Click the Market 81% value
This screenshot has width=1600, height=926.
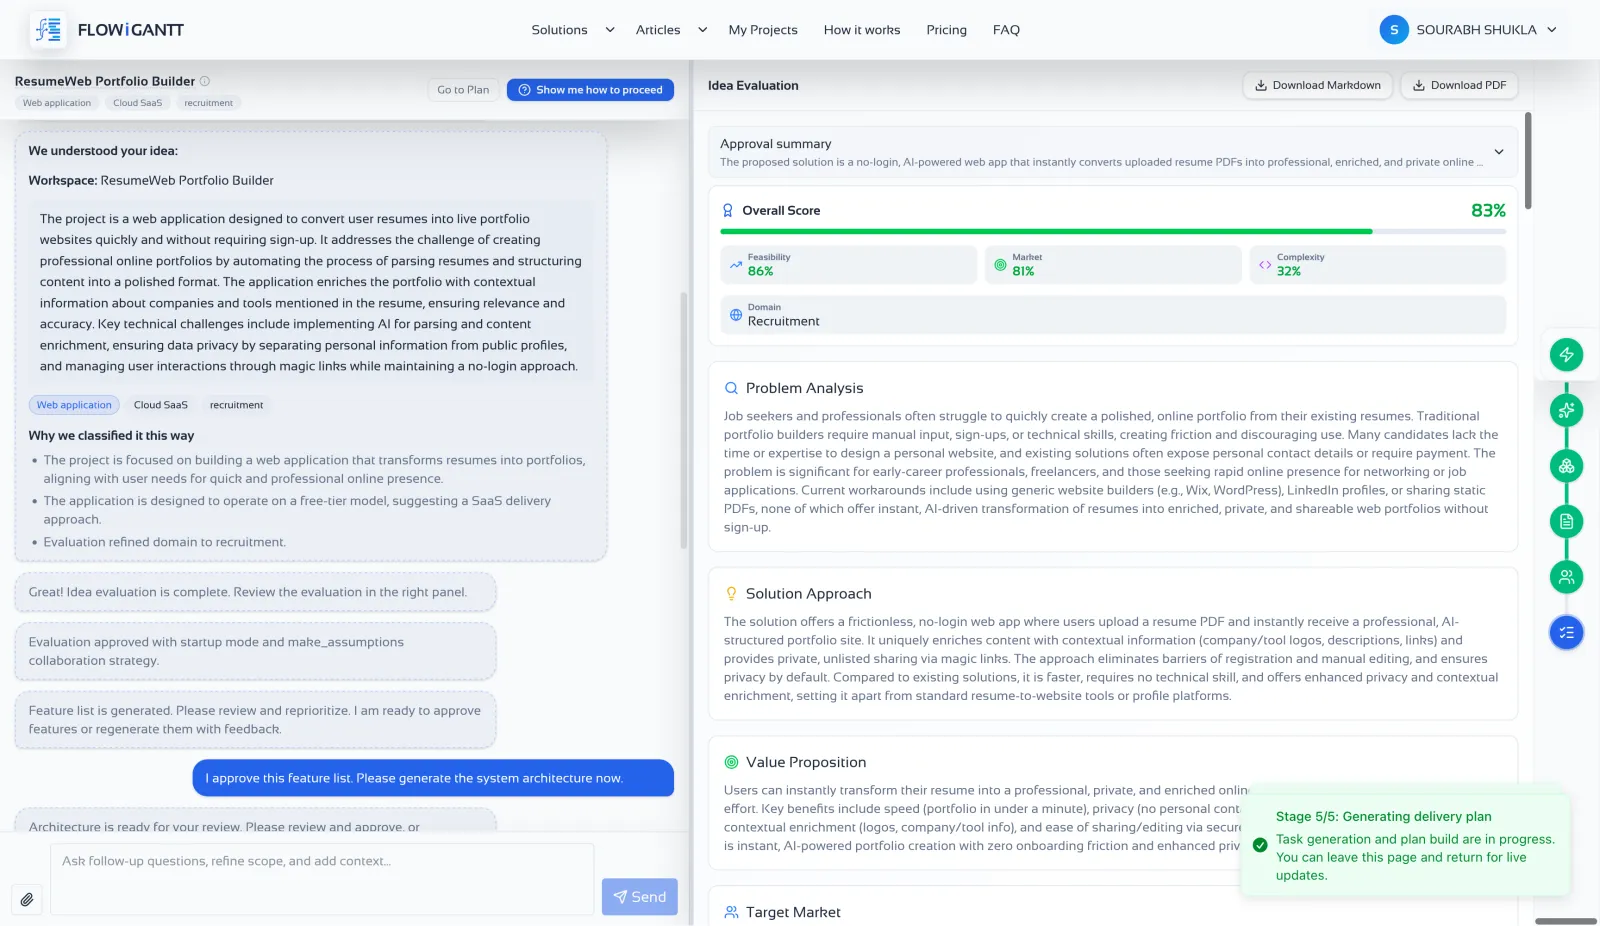coord(1023,271)
